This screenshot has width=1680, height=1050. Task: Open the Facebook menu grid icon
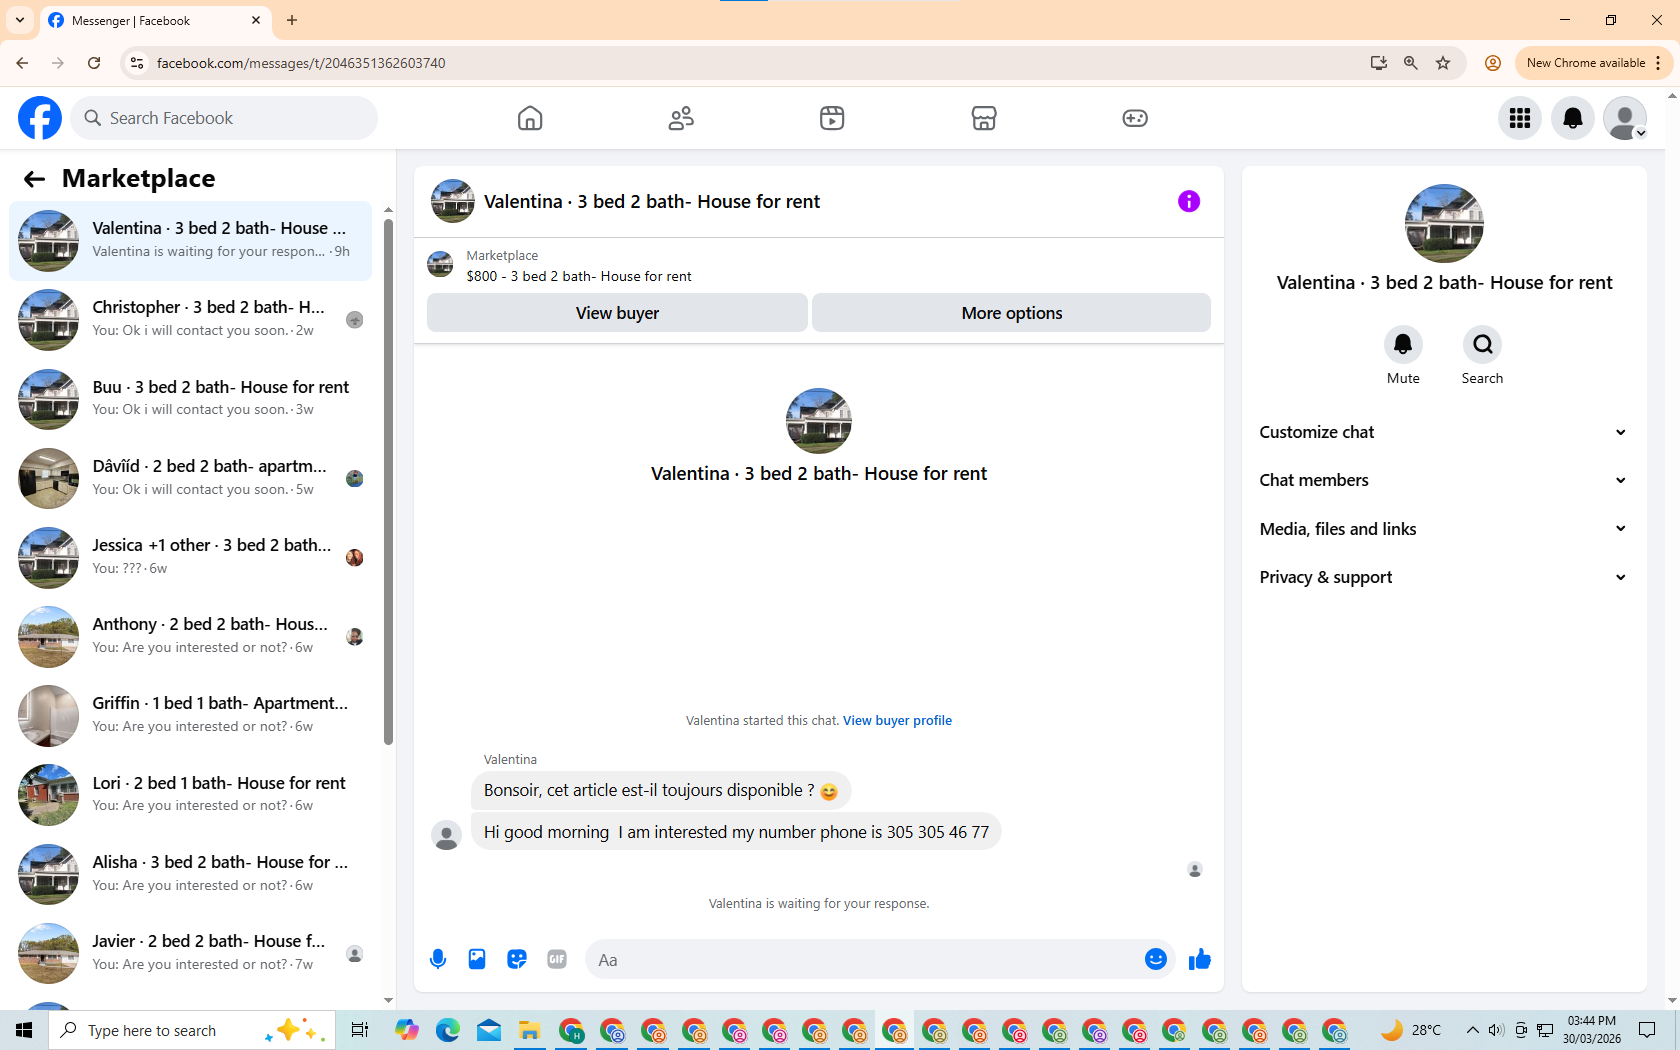coord(1520,118)
